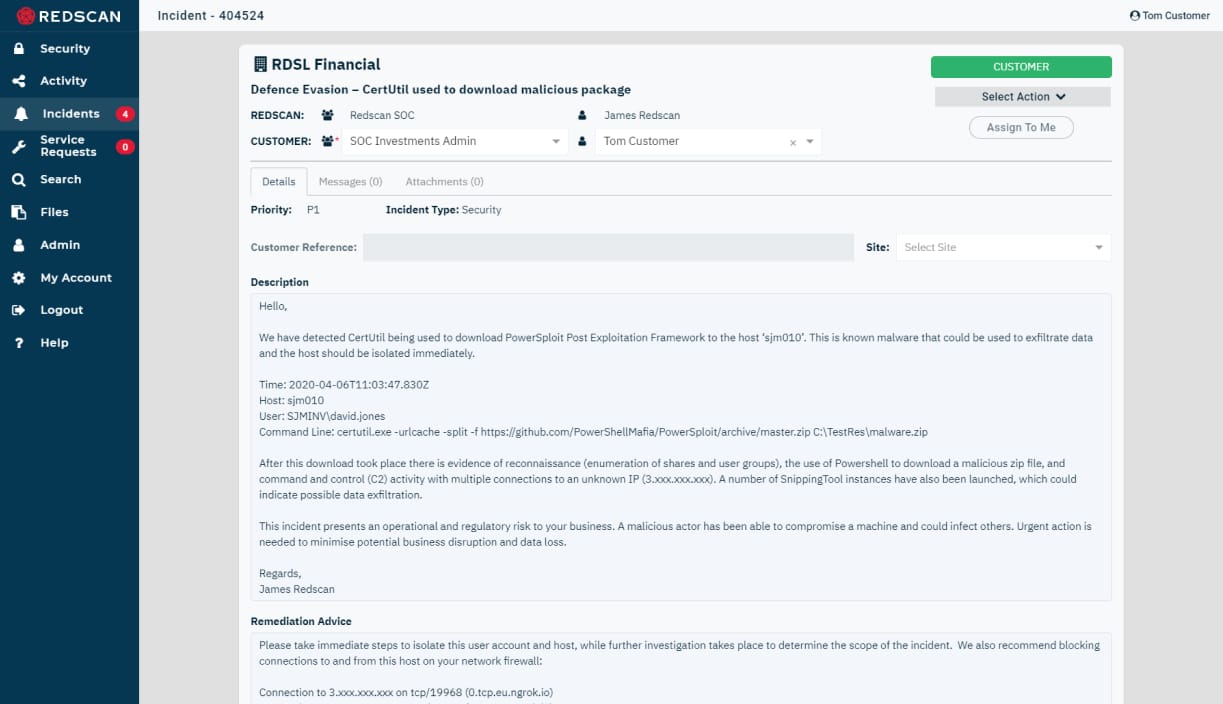Click inside the Description text area
Image resolution: width=1223 pixels, height=704 pixels.
(x=681, y=447)
